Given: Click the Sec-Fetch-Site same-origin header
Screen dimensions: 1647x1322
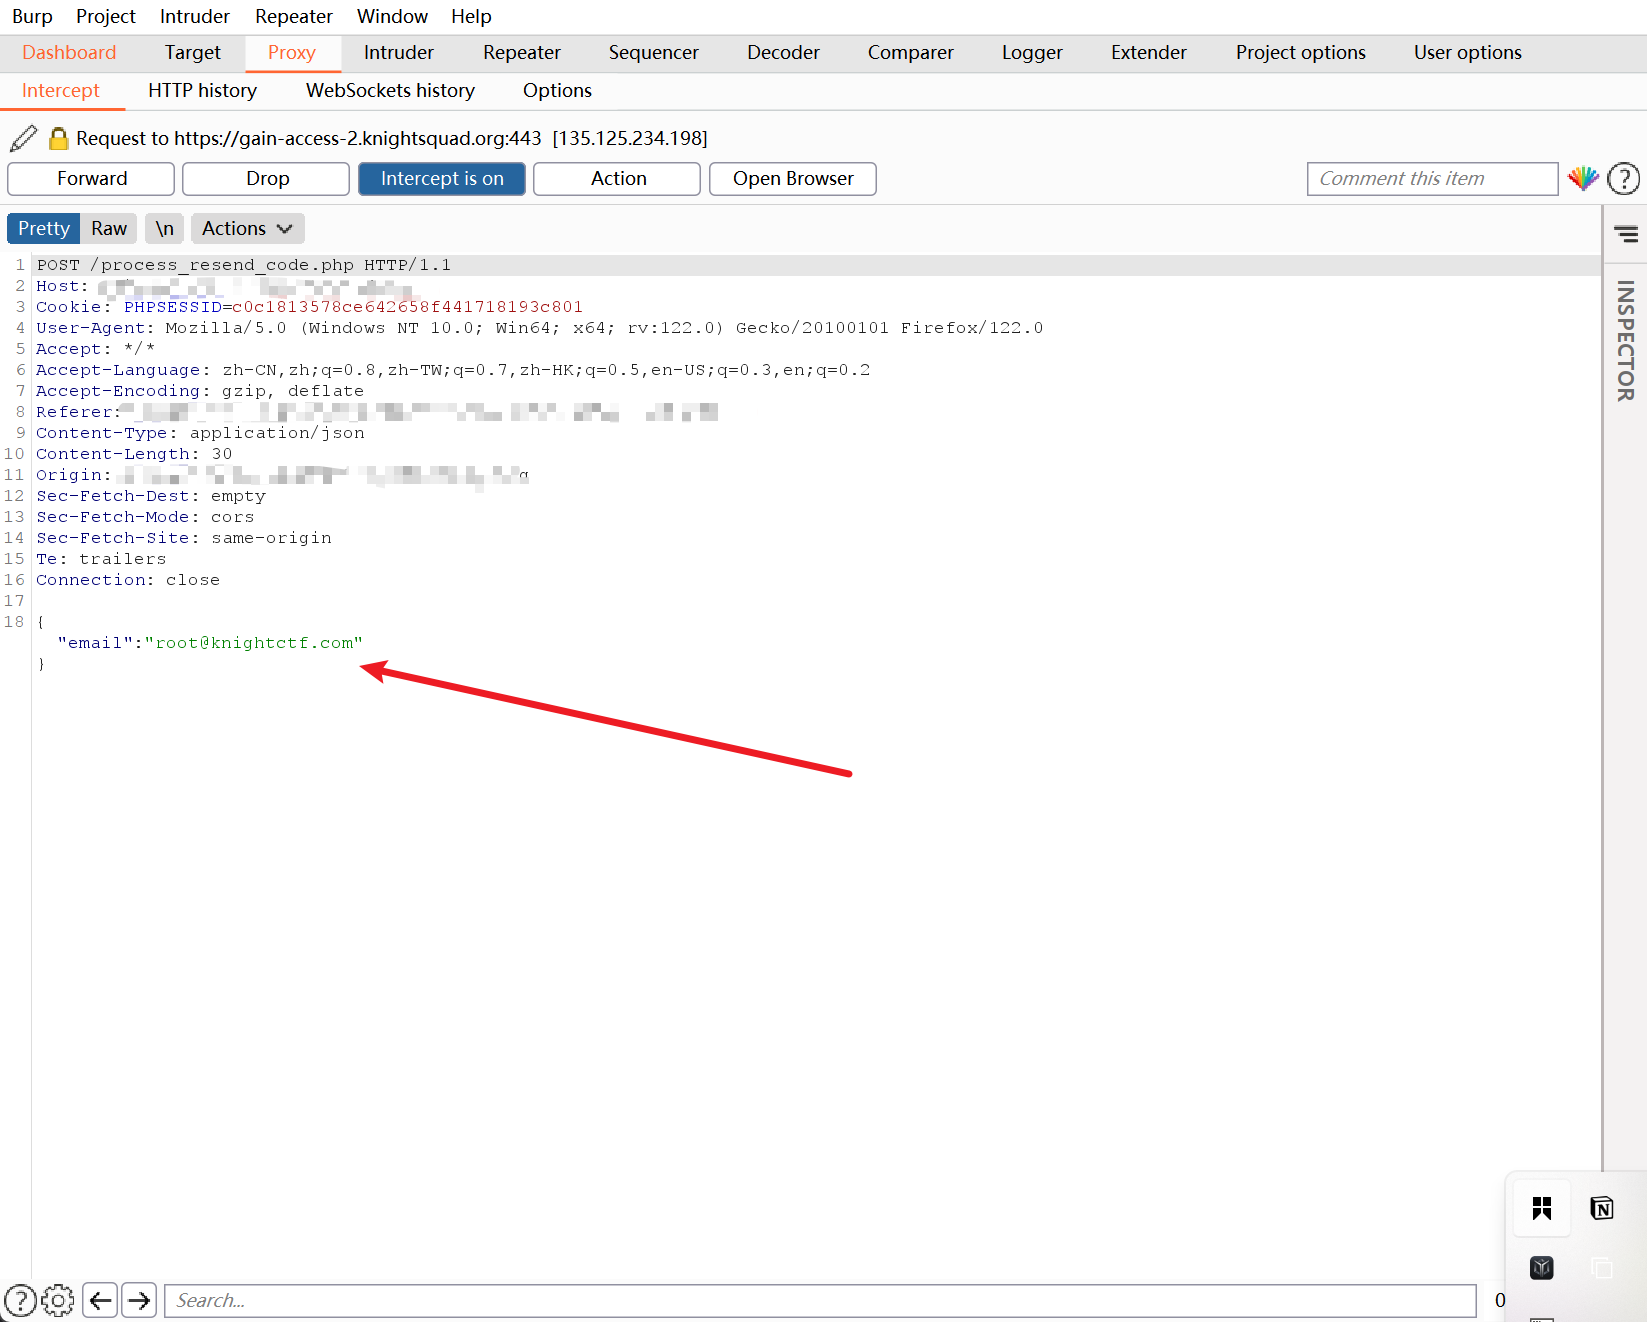Looking at the screenshot, I should click(x=184, y=538).
